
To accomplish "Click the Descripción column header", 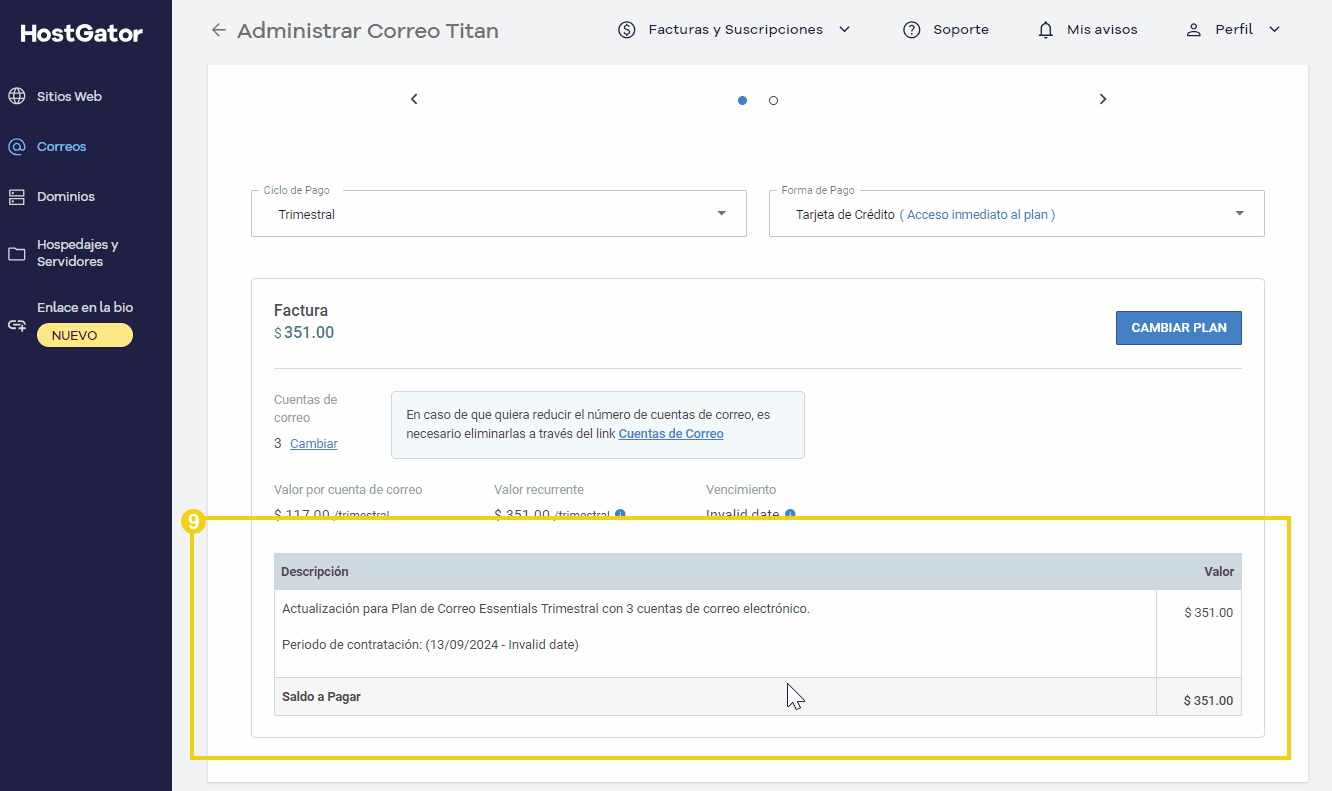I will pyautogui.click(x=315, y=572).
